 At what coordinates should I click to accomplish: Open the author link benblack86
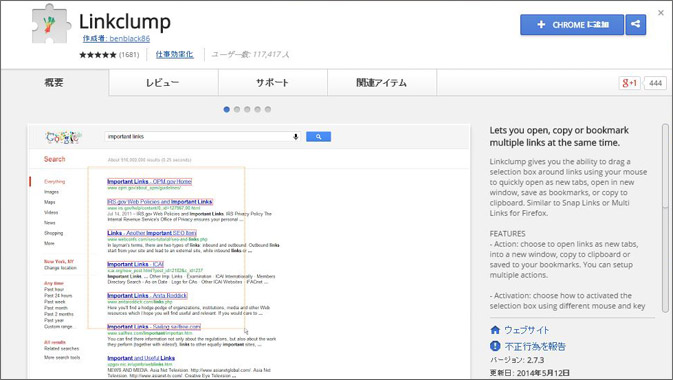tap(116, 39)
